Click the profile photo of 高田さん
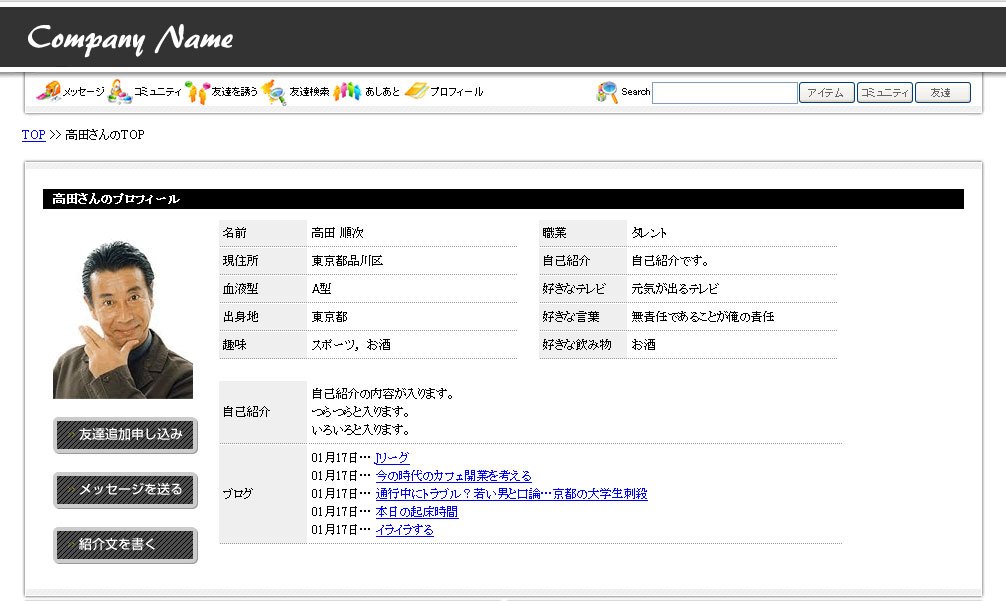 123,319
